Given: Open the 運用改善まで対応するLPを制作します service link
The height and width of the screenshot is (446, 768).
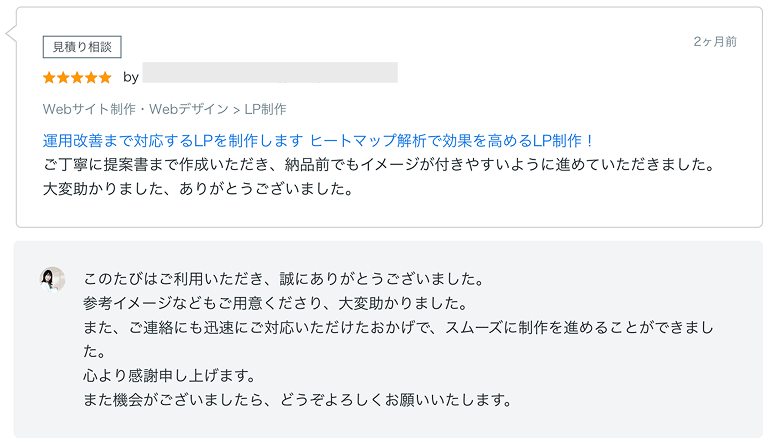Looking at the screenshot, I should click(172, 140).
